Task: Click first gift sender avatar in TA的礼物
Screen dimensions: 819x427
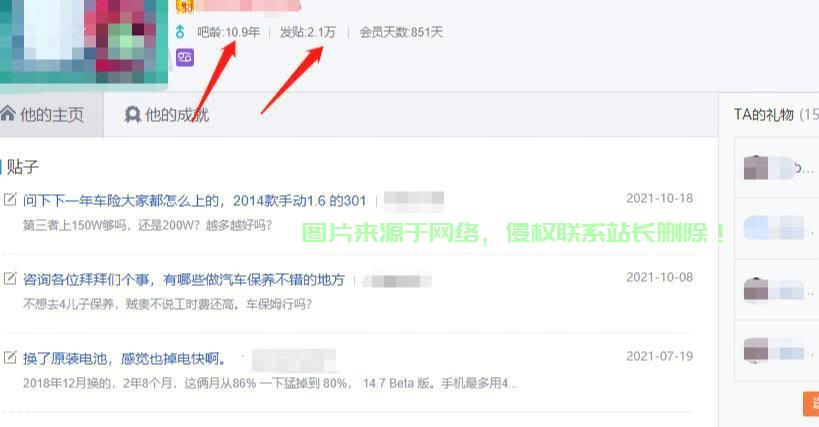Action: pyautogui.click(x=755, y=168)
